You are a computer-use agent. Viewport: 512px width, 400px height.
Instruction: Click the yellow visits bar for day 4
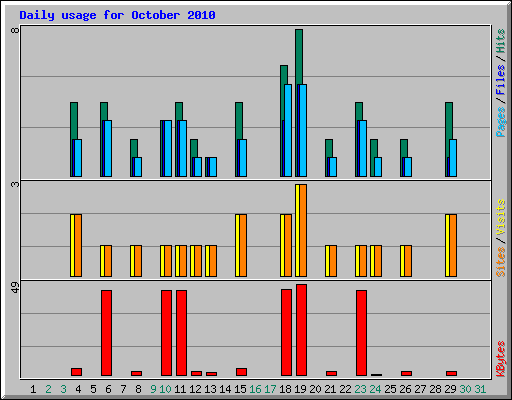pos(72,246)
